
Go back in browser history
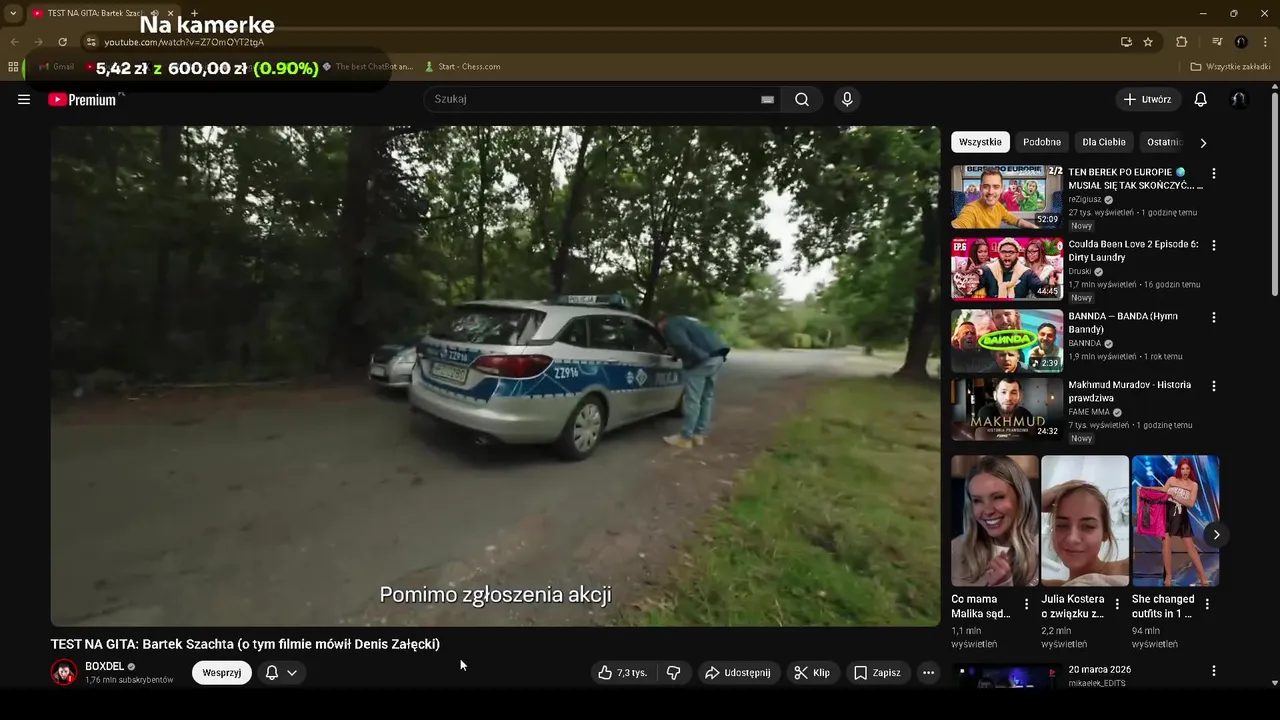click(14, 42)
